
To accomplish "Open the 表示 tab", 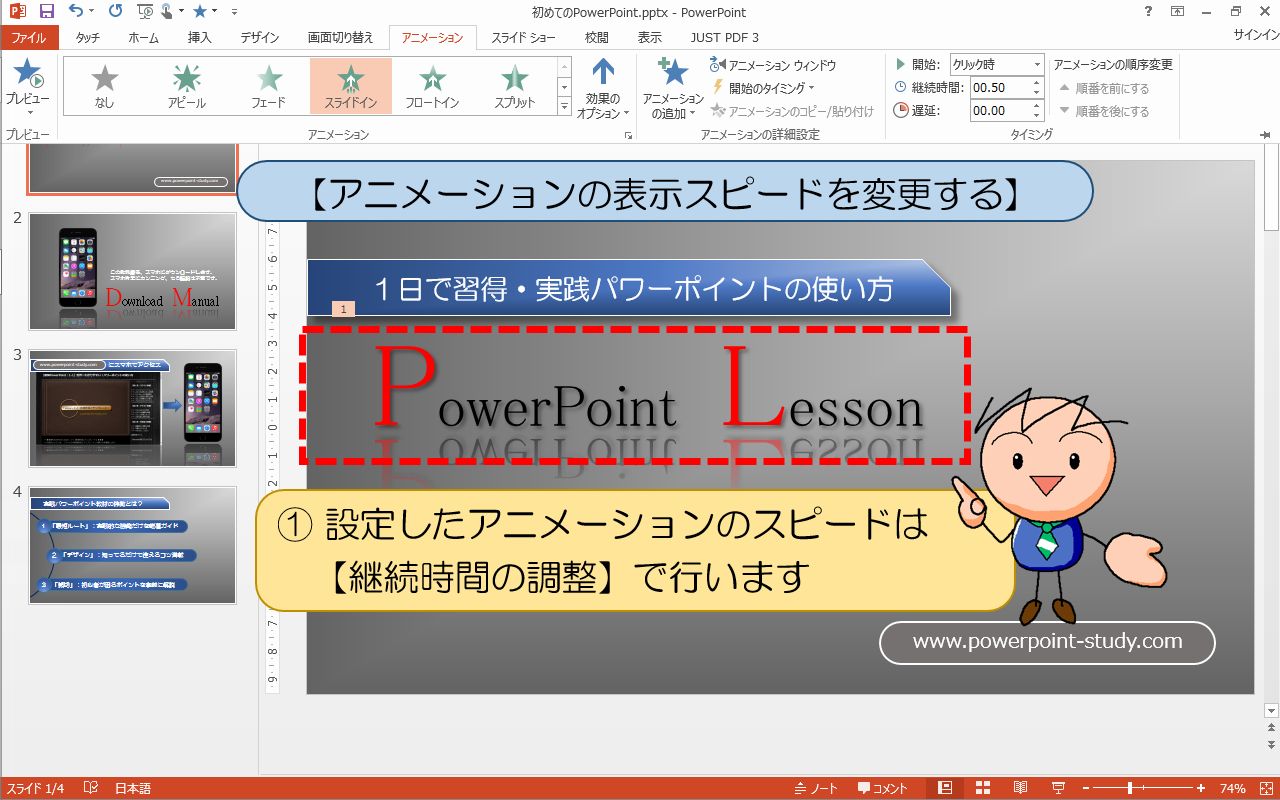I will (x=650, y=38).
